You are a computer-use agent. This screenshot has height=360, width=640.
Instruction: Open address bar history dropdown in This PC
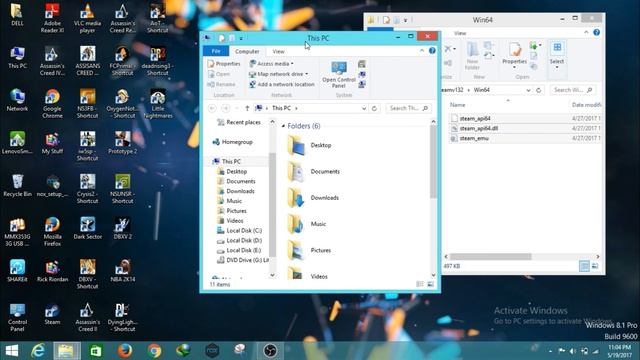point(364,108)
